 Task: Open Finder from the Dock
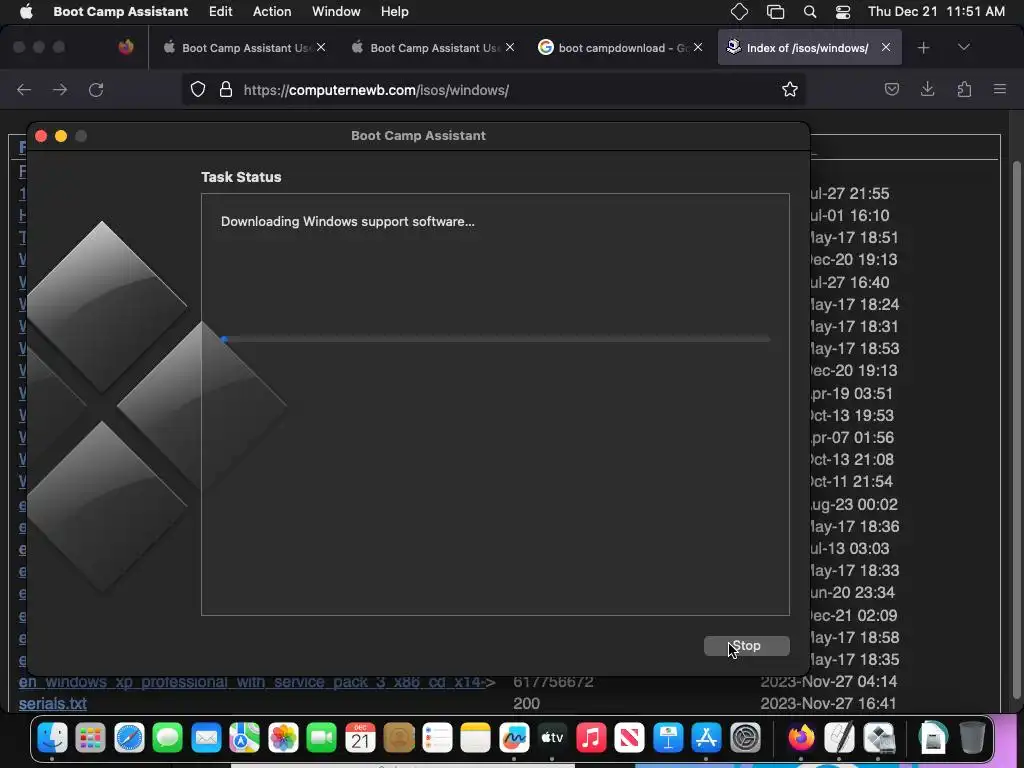tap(52, 739)
